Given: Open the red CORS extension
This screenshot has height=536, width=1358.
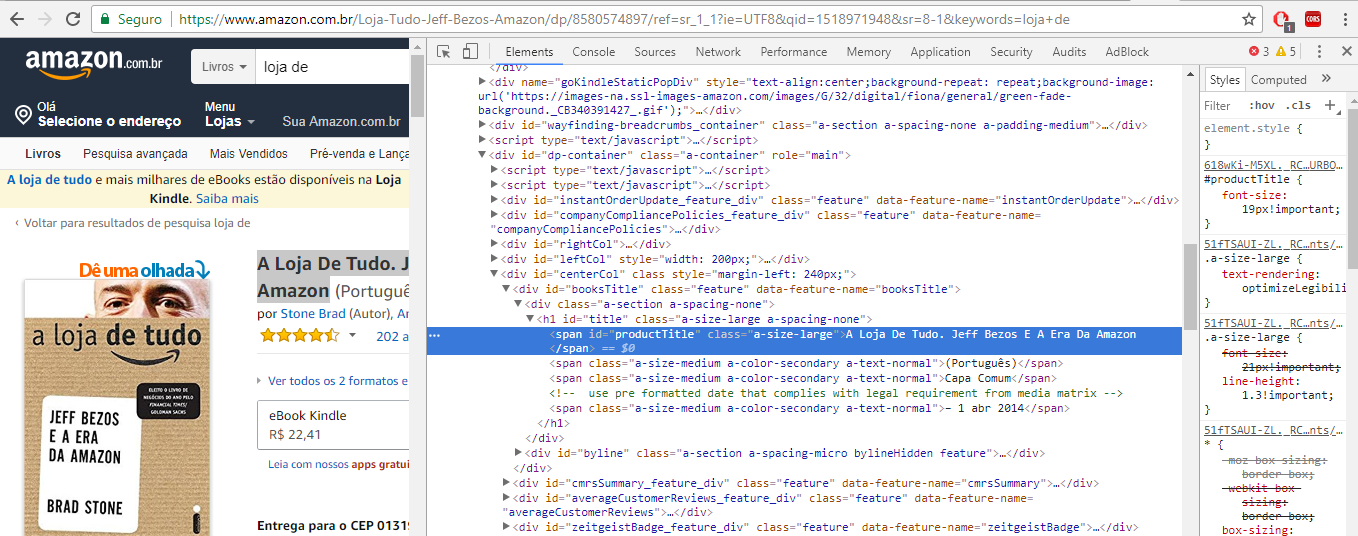Looking at the screenshot, I should coord(1313,19).
